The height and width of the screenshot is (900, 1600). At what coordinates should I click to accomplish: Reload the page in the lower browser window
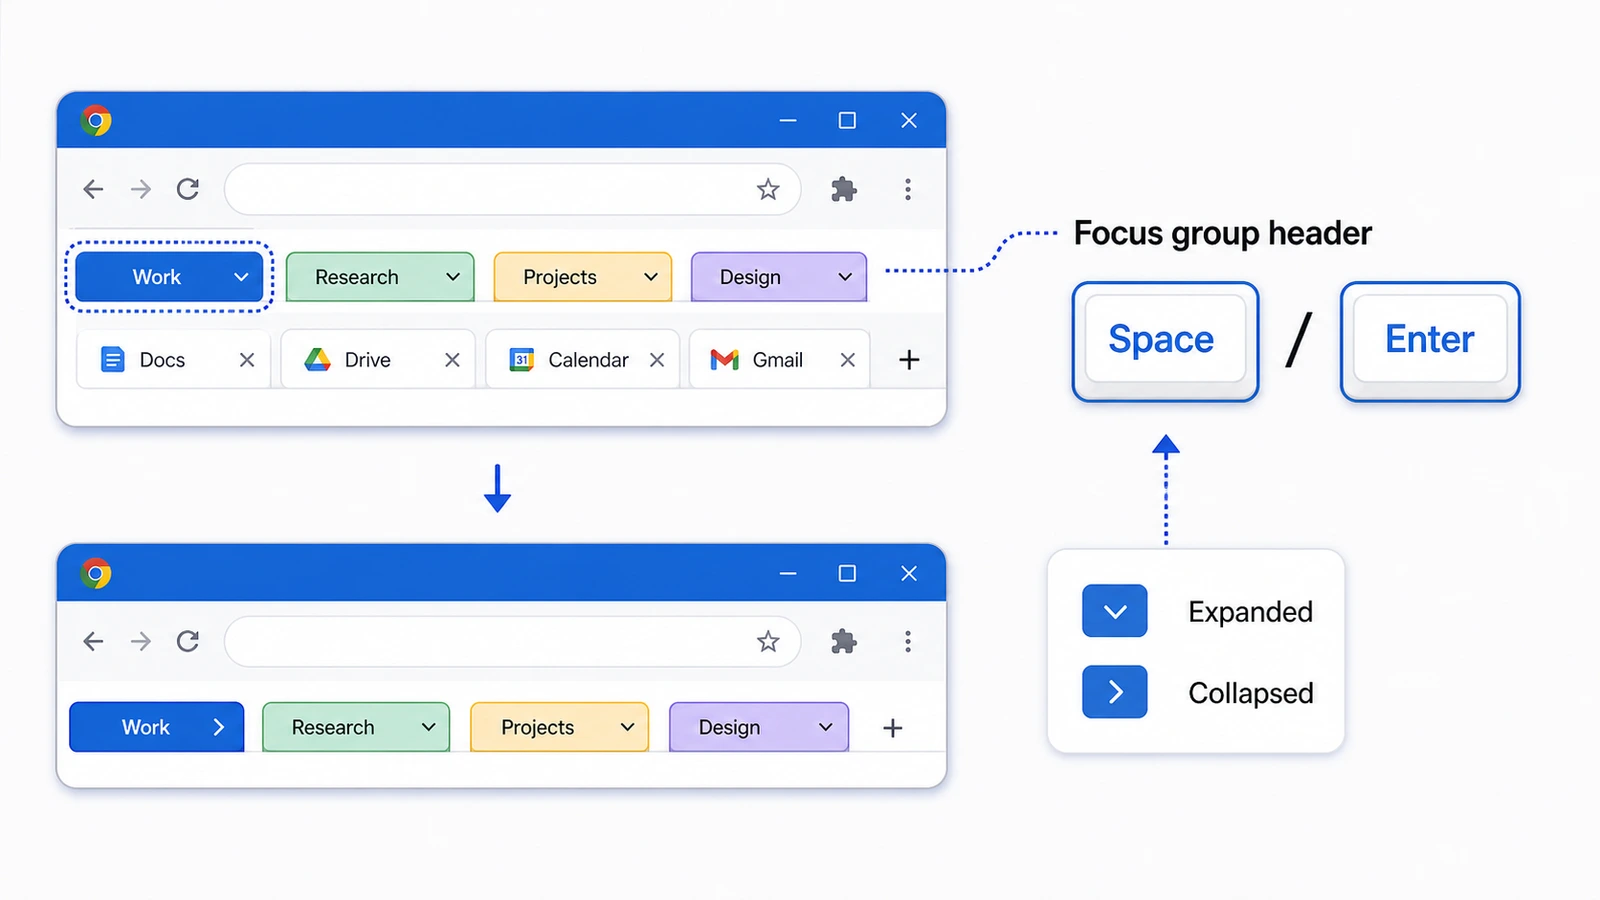coord(188,641)
